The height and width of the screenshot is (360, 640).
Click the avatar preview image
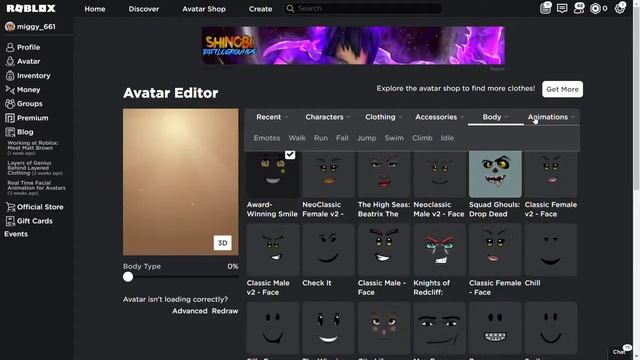click(181, 182)
